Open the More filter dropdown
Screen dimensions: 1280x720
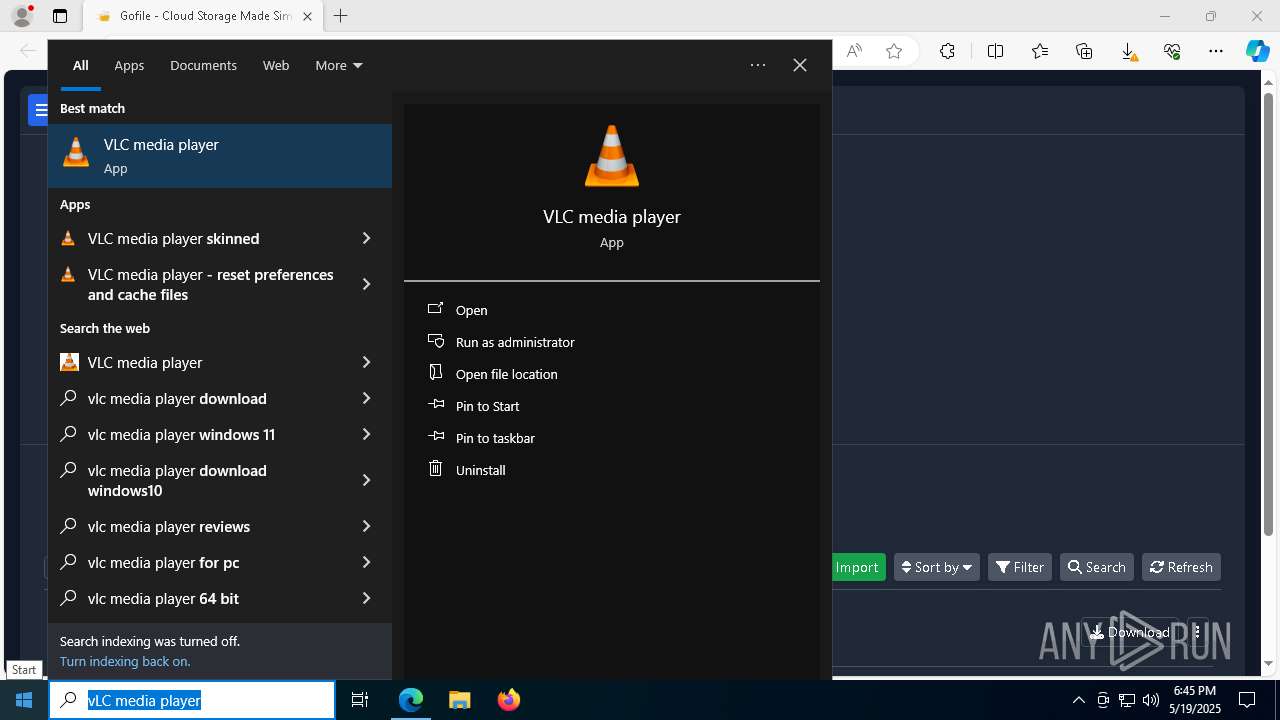(339, 65)
